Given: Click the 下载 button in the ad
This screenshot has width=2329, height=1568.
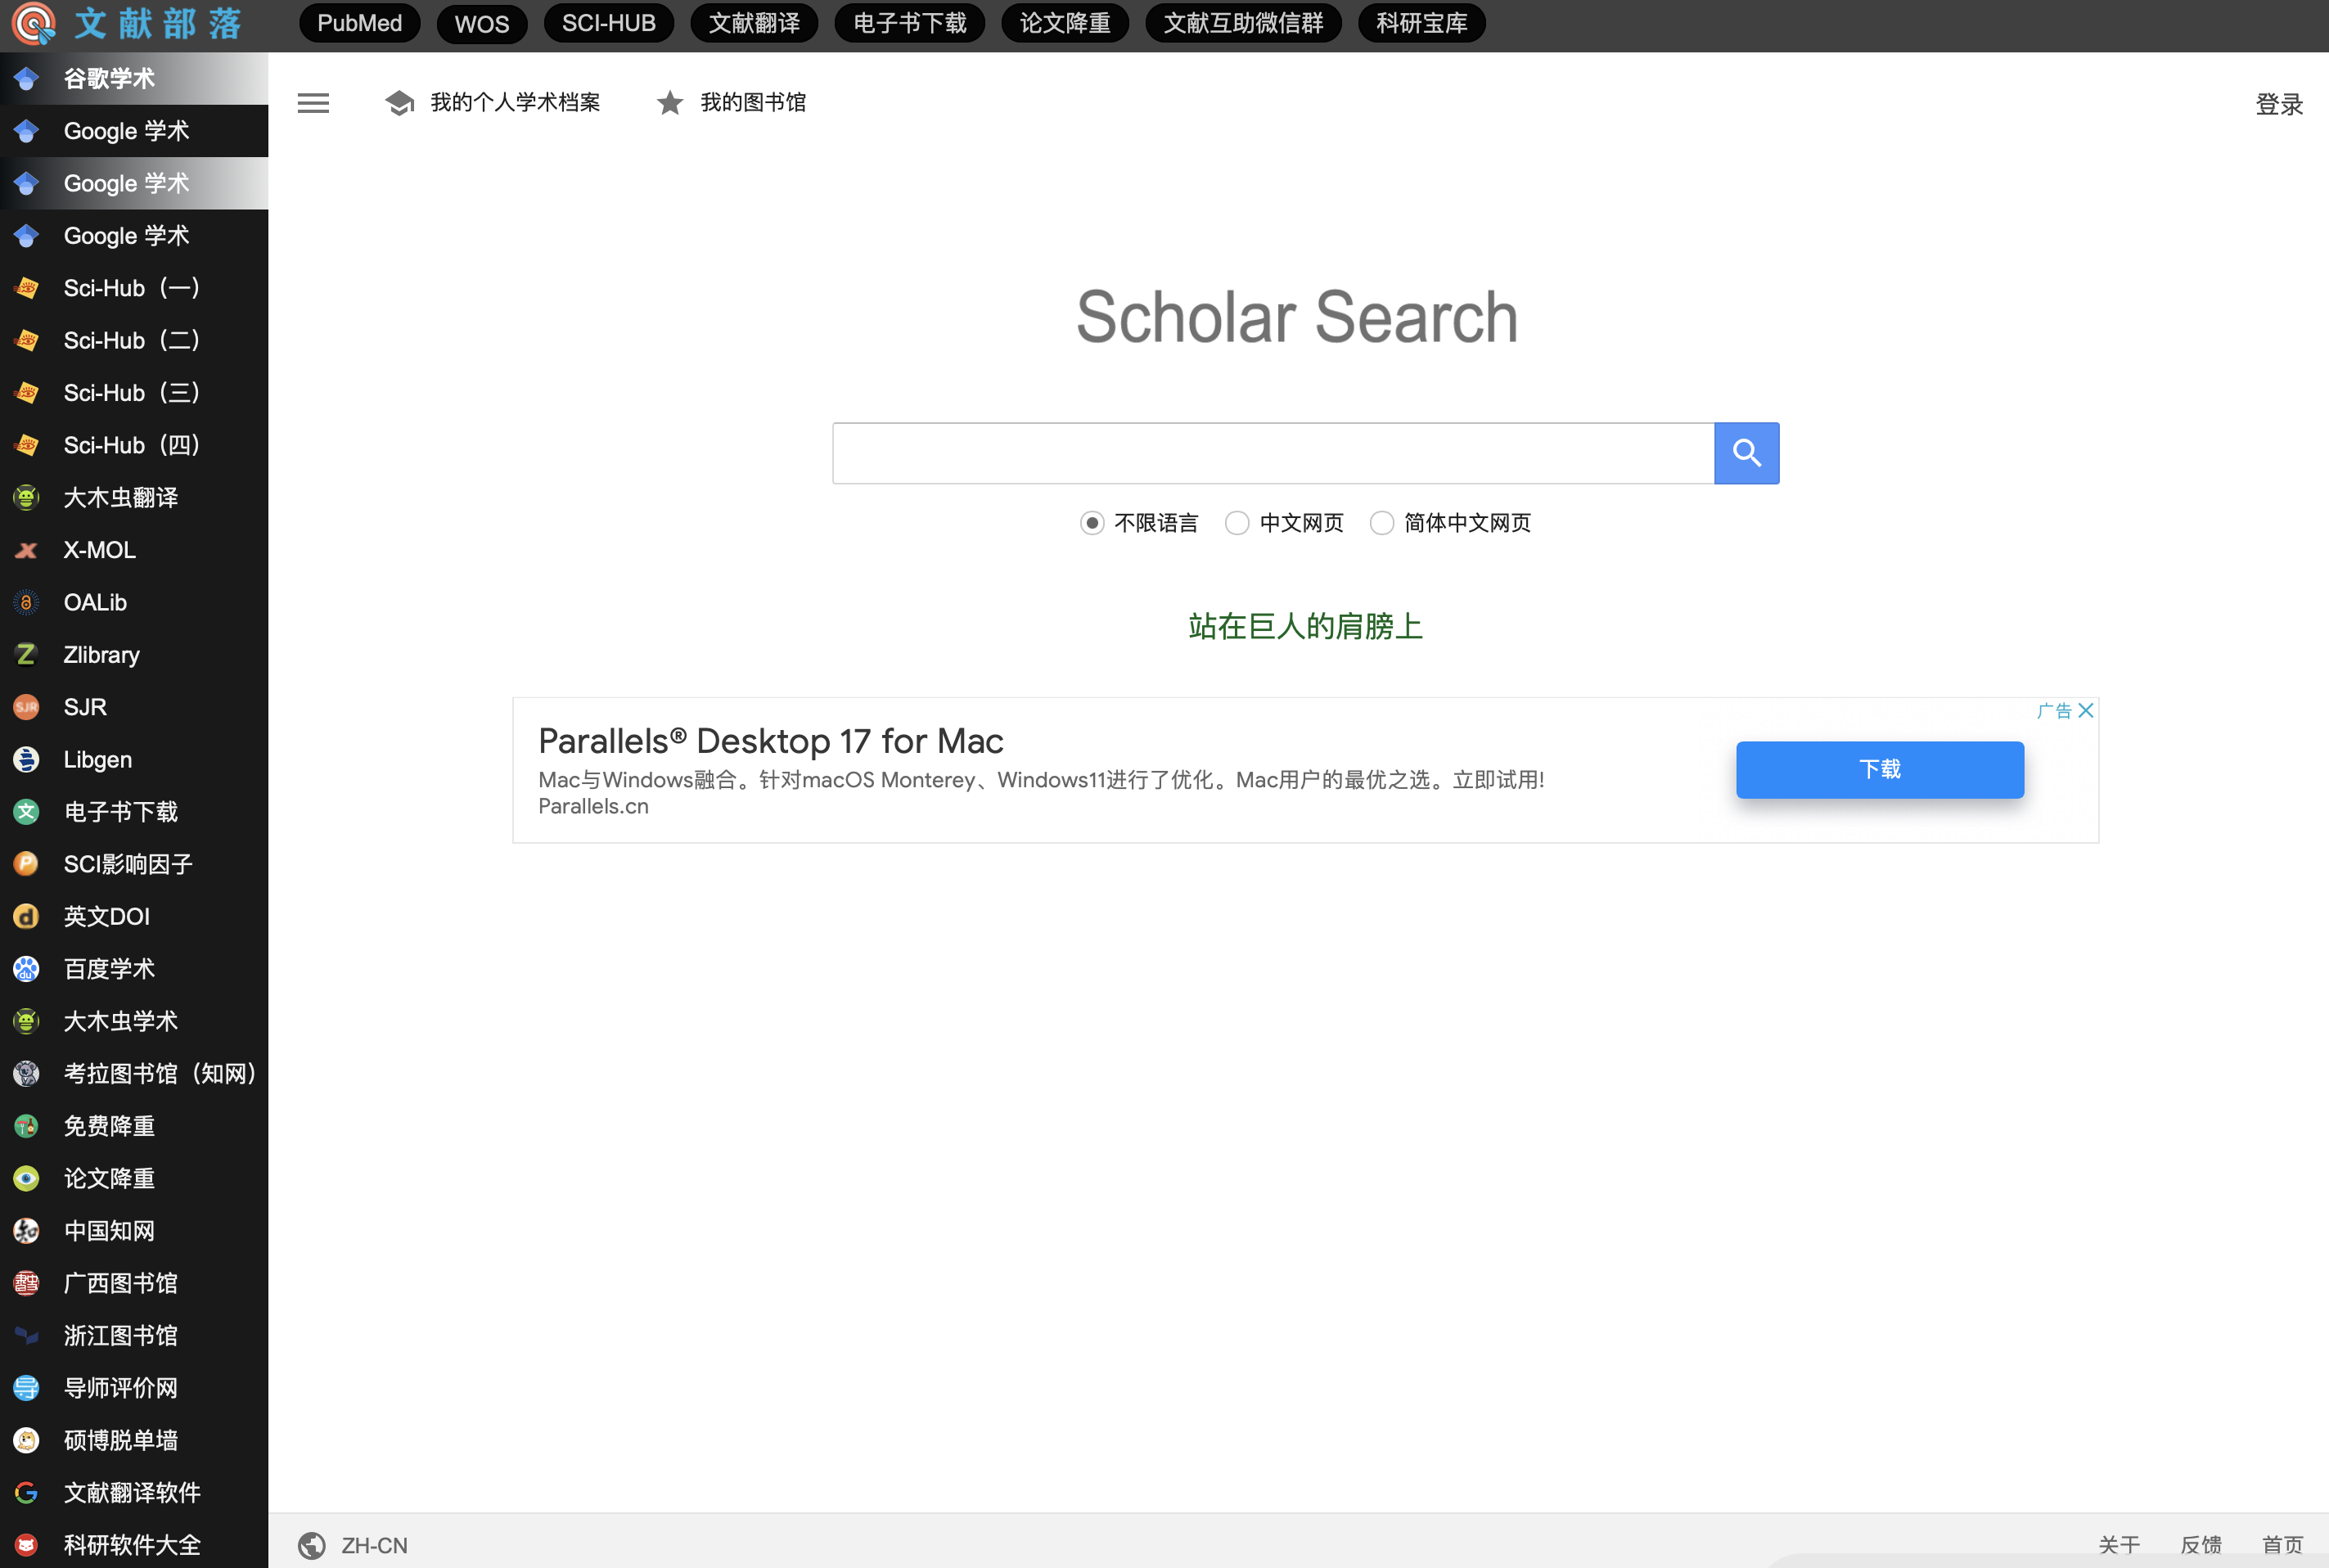Looking at the screenshot, I should (1880, 769).
